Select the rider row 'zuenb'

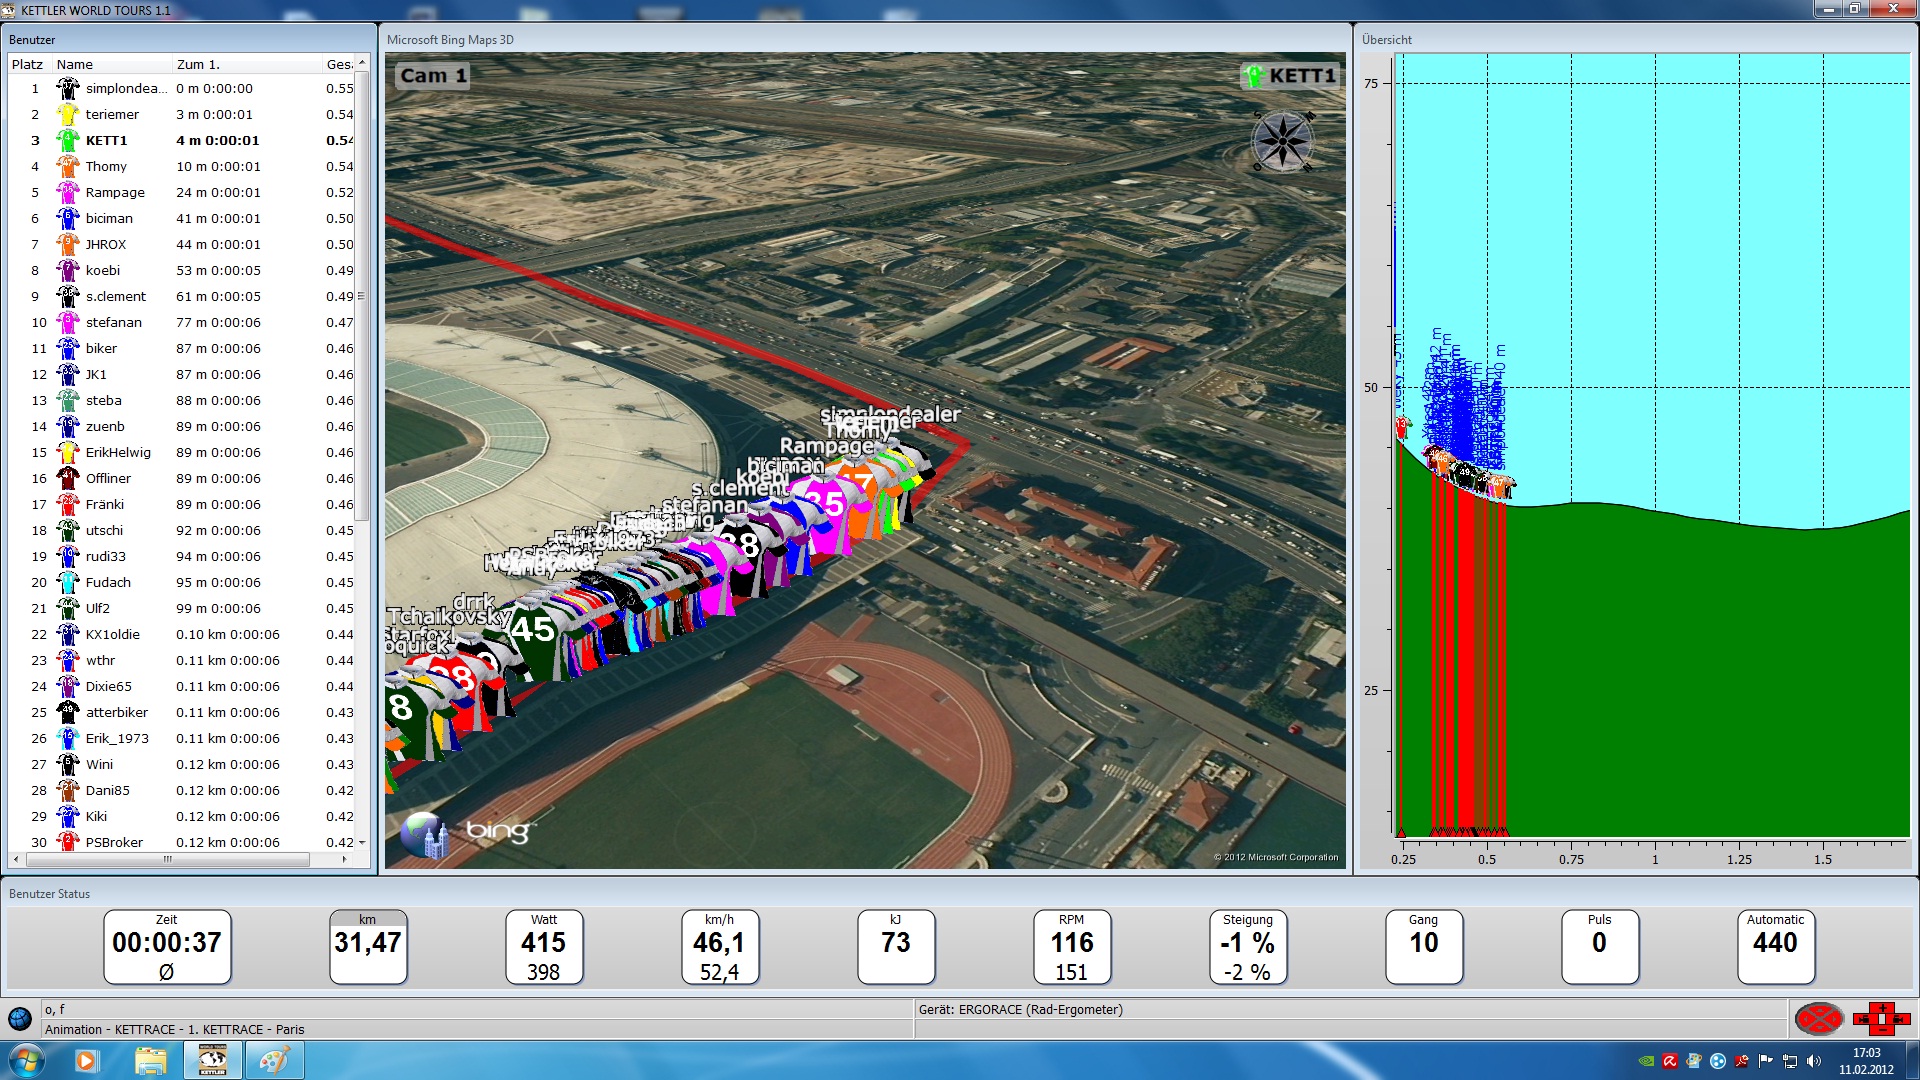(x=182, y=426)
